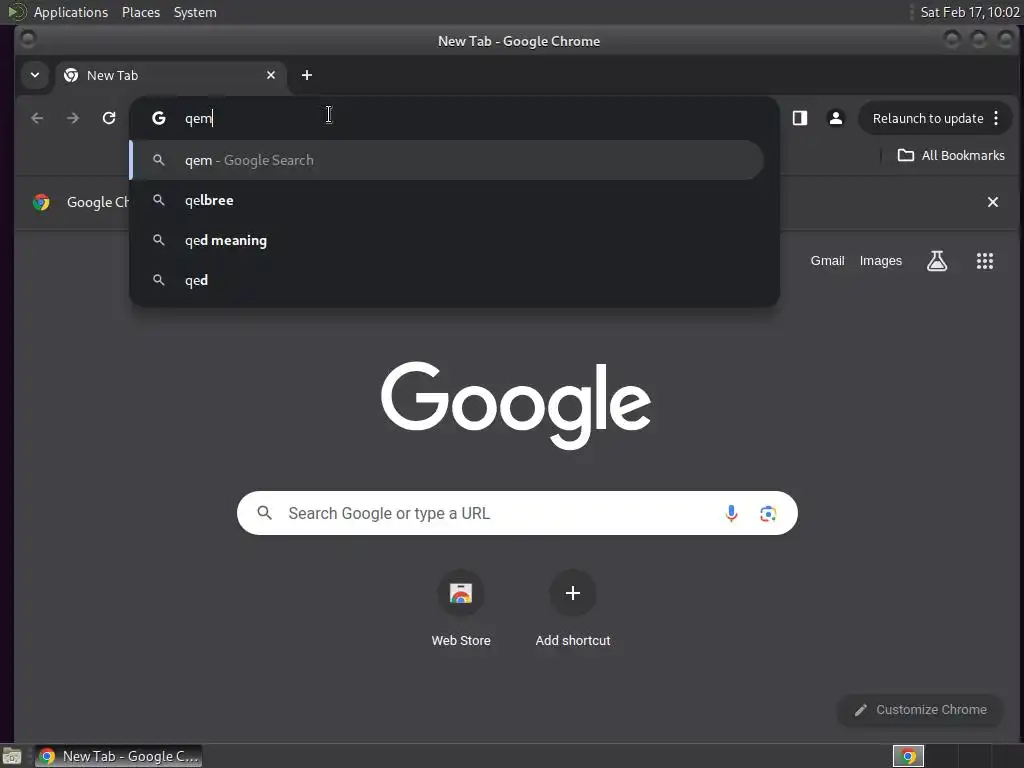
Task: Click Customize Chrome button
Action: (x=920, y=710)
